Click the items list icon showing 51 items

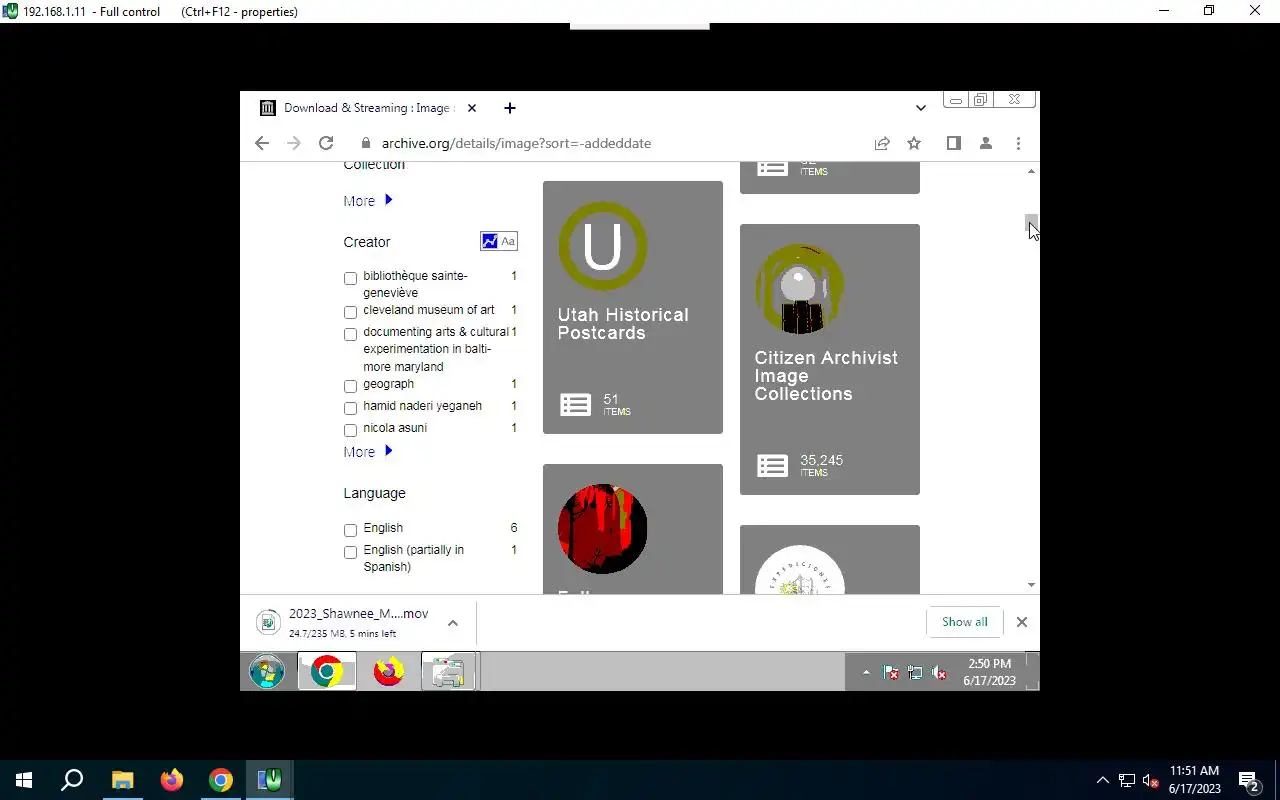tap(575, 405)
